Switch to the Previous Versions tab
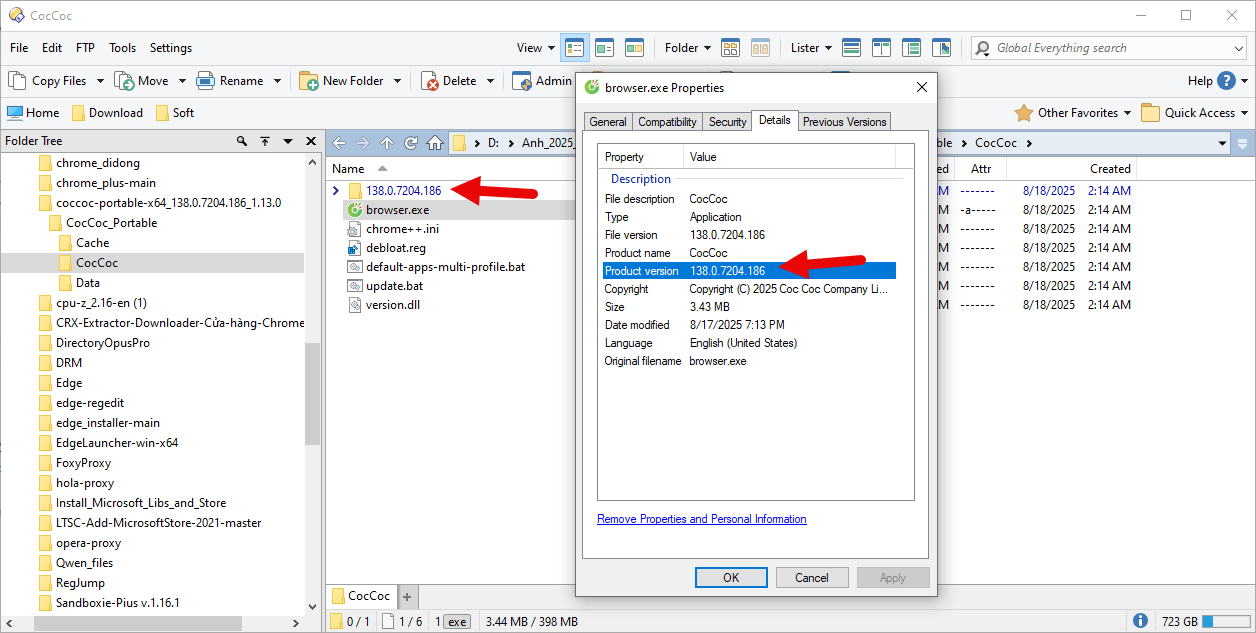The image size is (1256, 633). [845, 122]
